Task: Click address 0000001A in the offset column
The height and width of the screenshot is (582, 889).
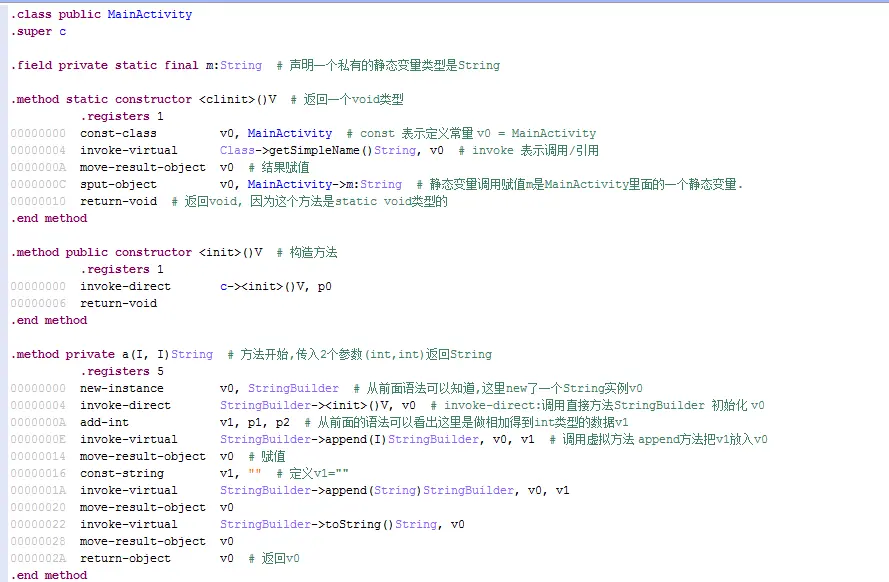Action: pos(38,490)
